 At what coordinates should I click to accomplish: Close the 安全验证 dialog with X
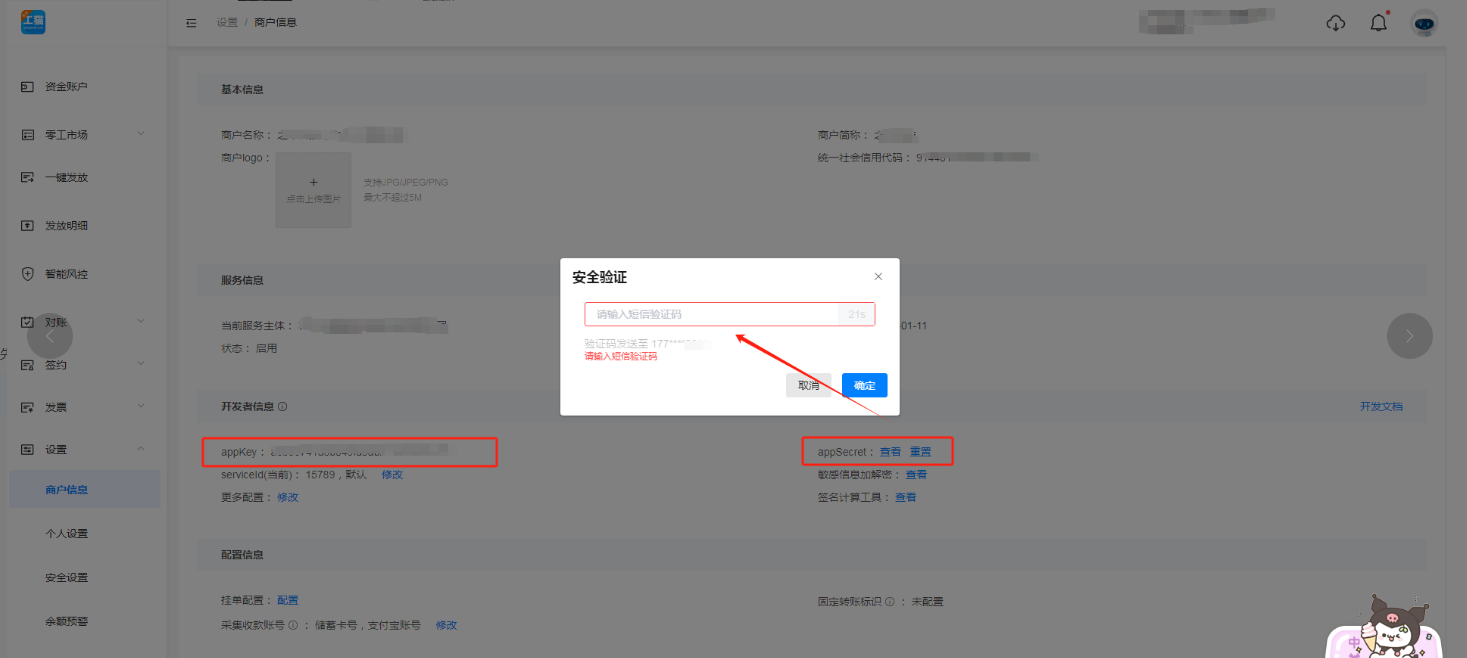pyautogui.click(x=878, y=276)
